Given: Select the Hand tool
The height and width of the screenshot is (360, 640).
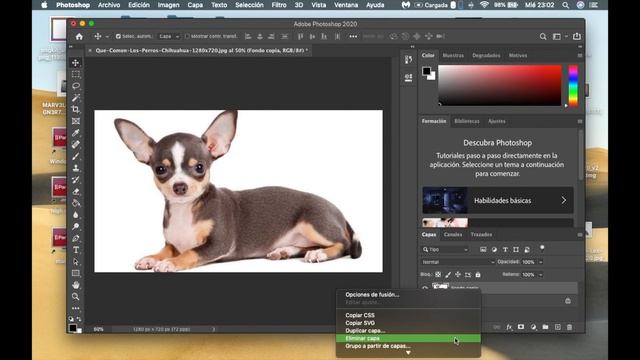Looking at the screenshot, I should click(x=76, y=285).
